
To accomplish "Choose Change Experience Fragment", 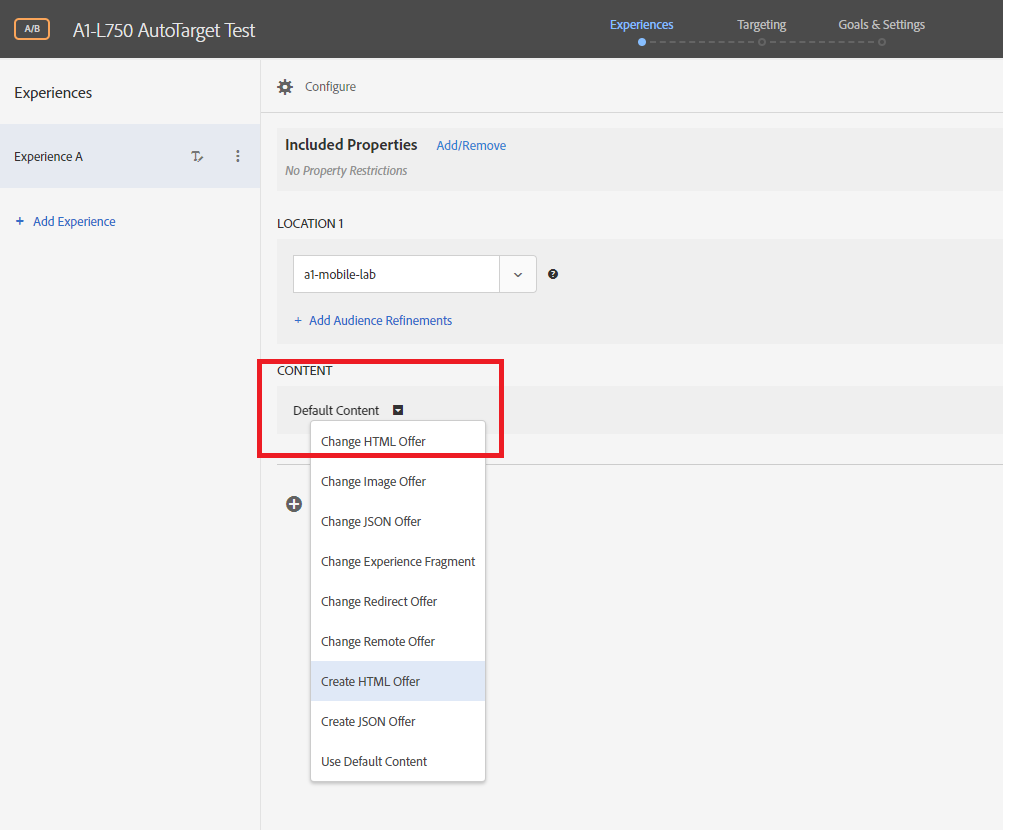I will pos(398,561).
